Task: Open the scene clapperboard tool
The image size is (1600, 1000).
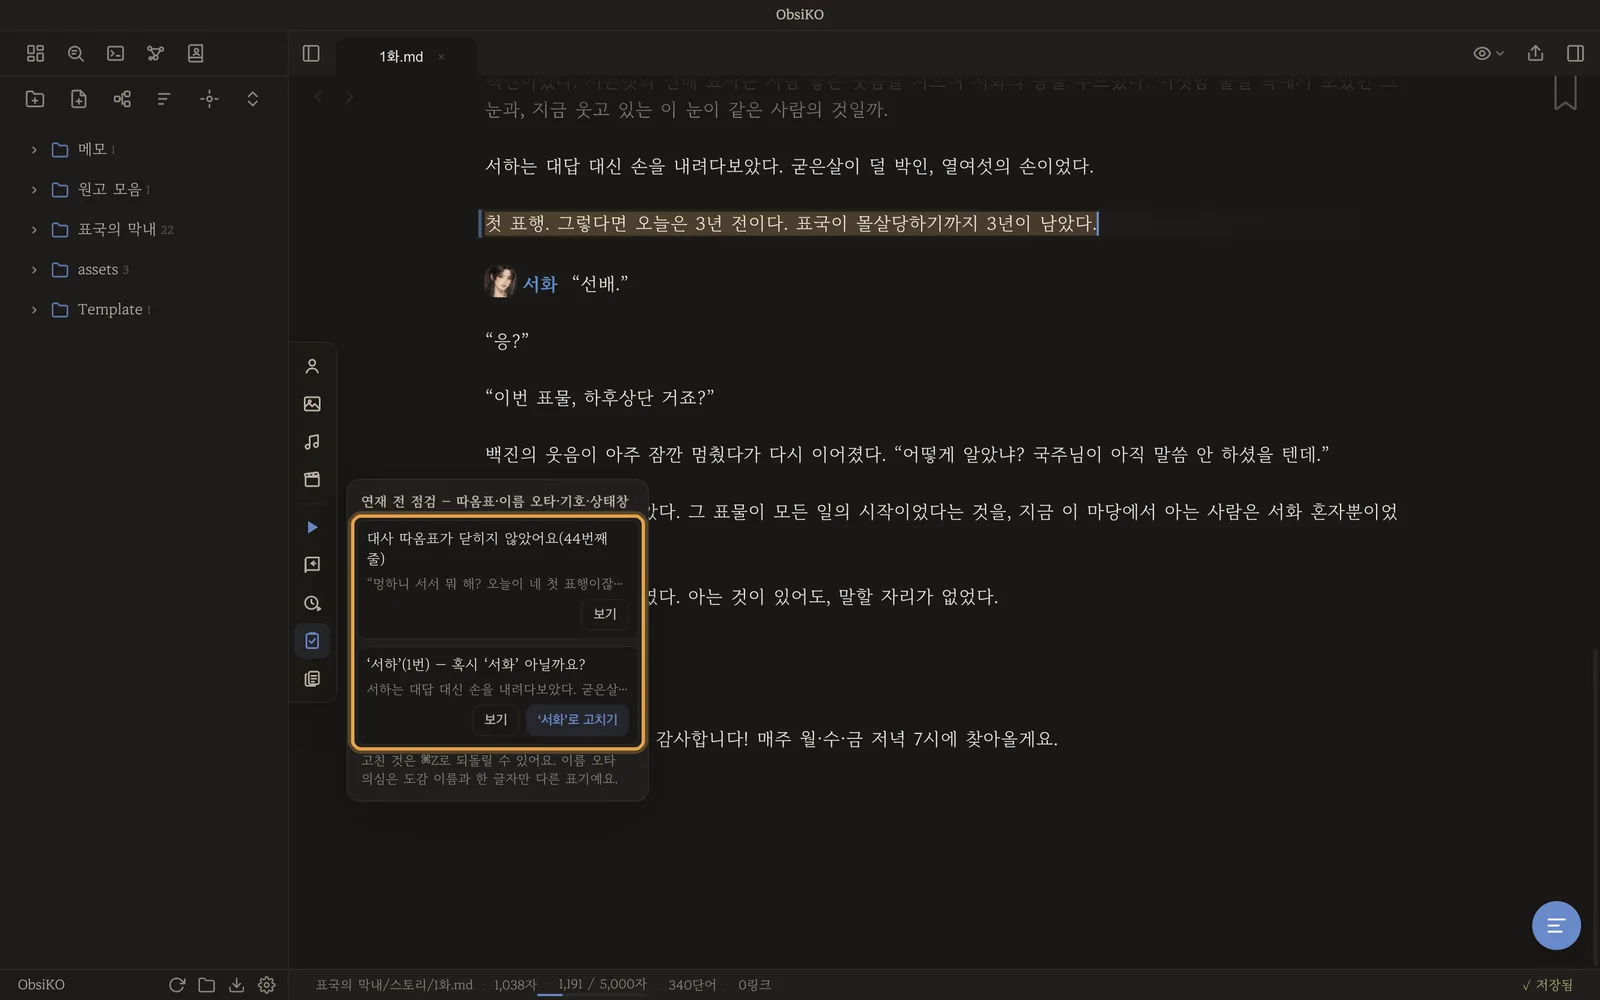Action: (x=312, y=480)
